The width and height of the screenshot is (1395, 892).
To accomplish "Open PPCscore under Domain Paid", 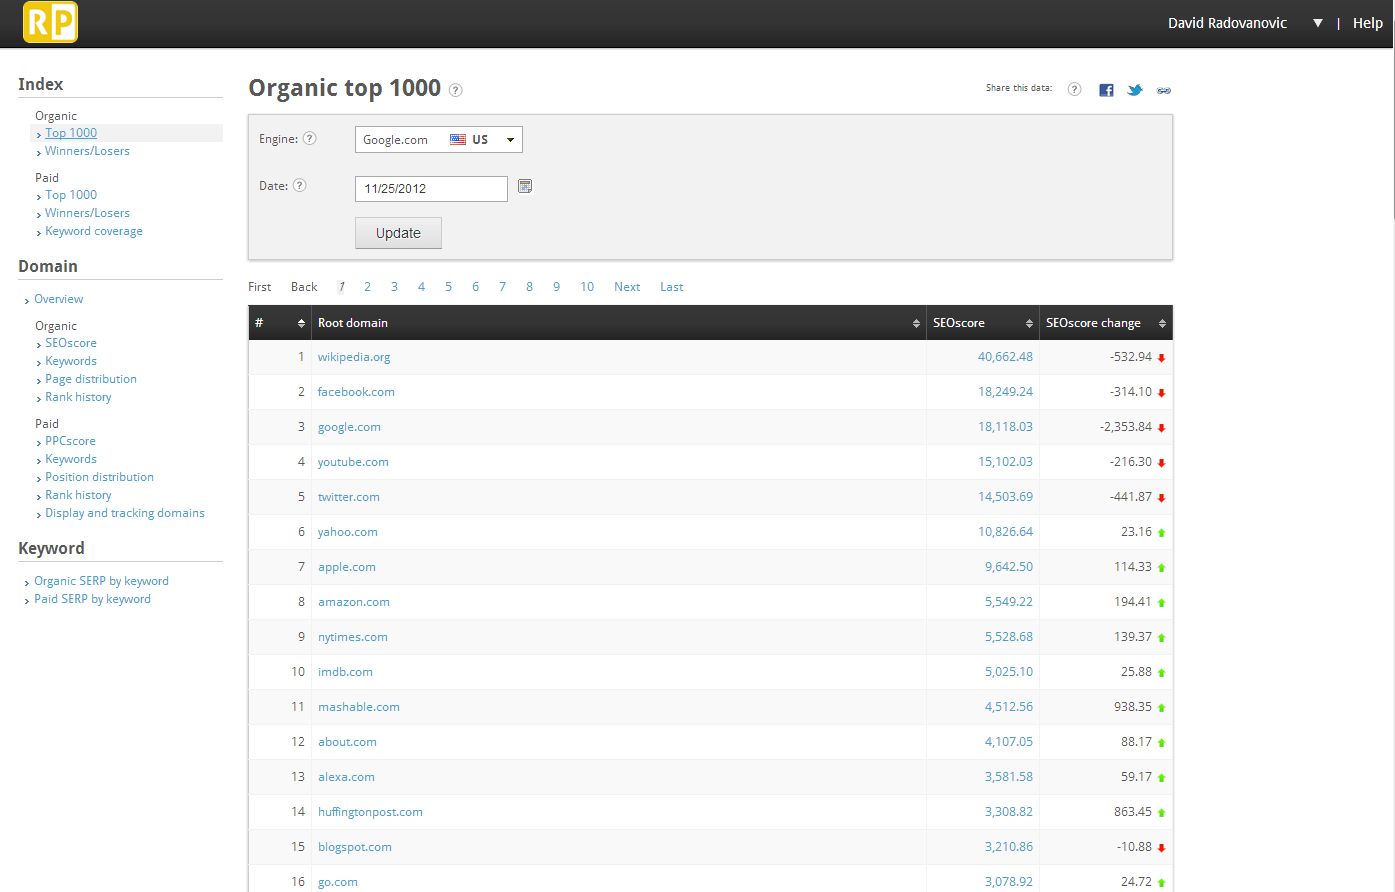I will pos(70,441).
